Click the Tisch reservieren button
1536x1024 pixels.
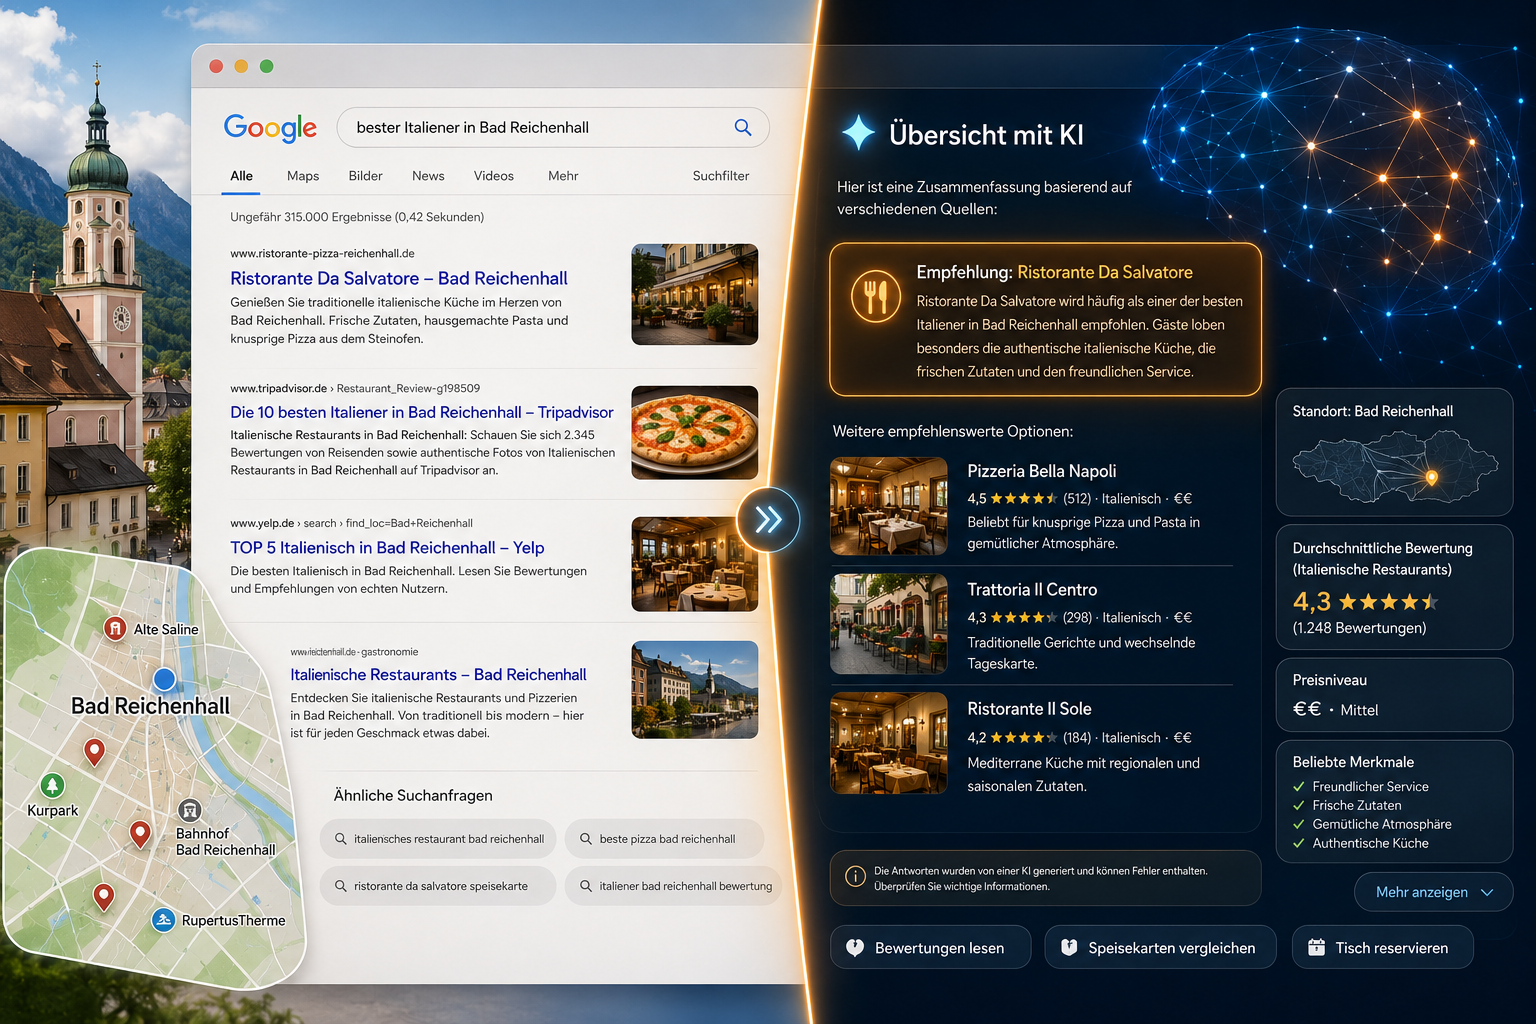1382,947
